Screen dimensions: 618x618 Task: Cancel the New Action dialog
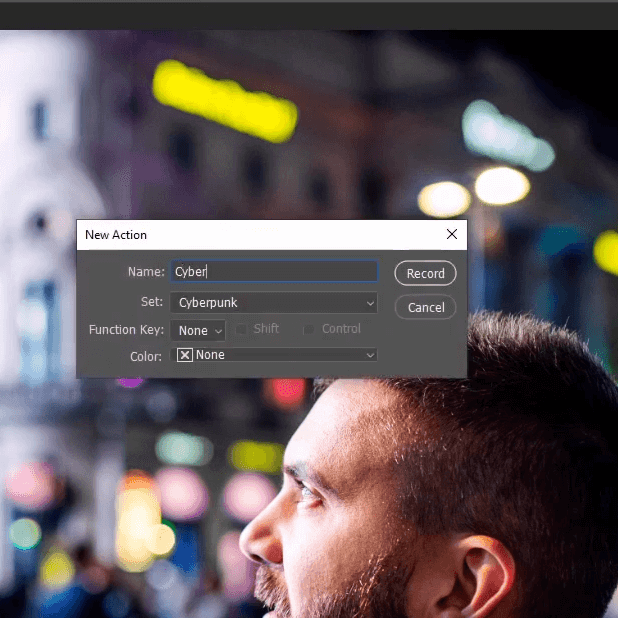[425, 307]
